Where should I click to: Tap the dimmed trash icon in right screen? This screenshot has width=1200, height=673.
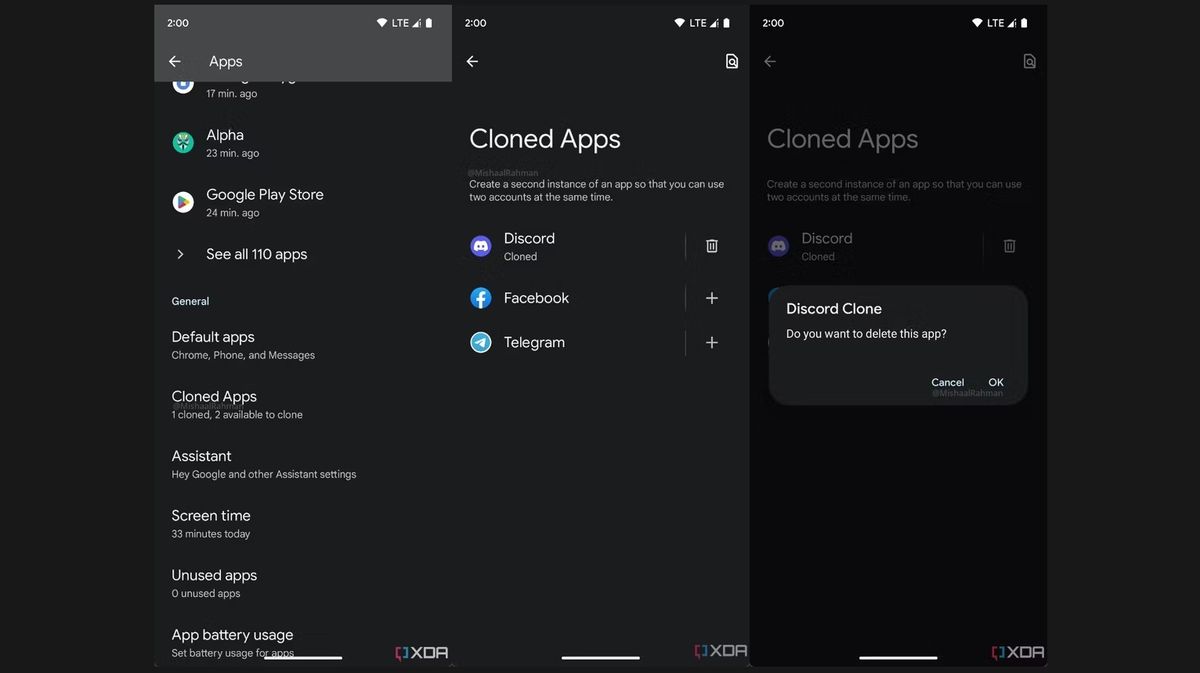[x=1010, y=246]
